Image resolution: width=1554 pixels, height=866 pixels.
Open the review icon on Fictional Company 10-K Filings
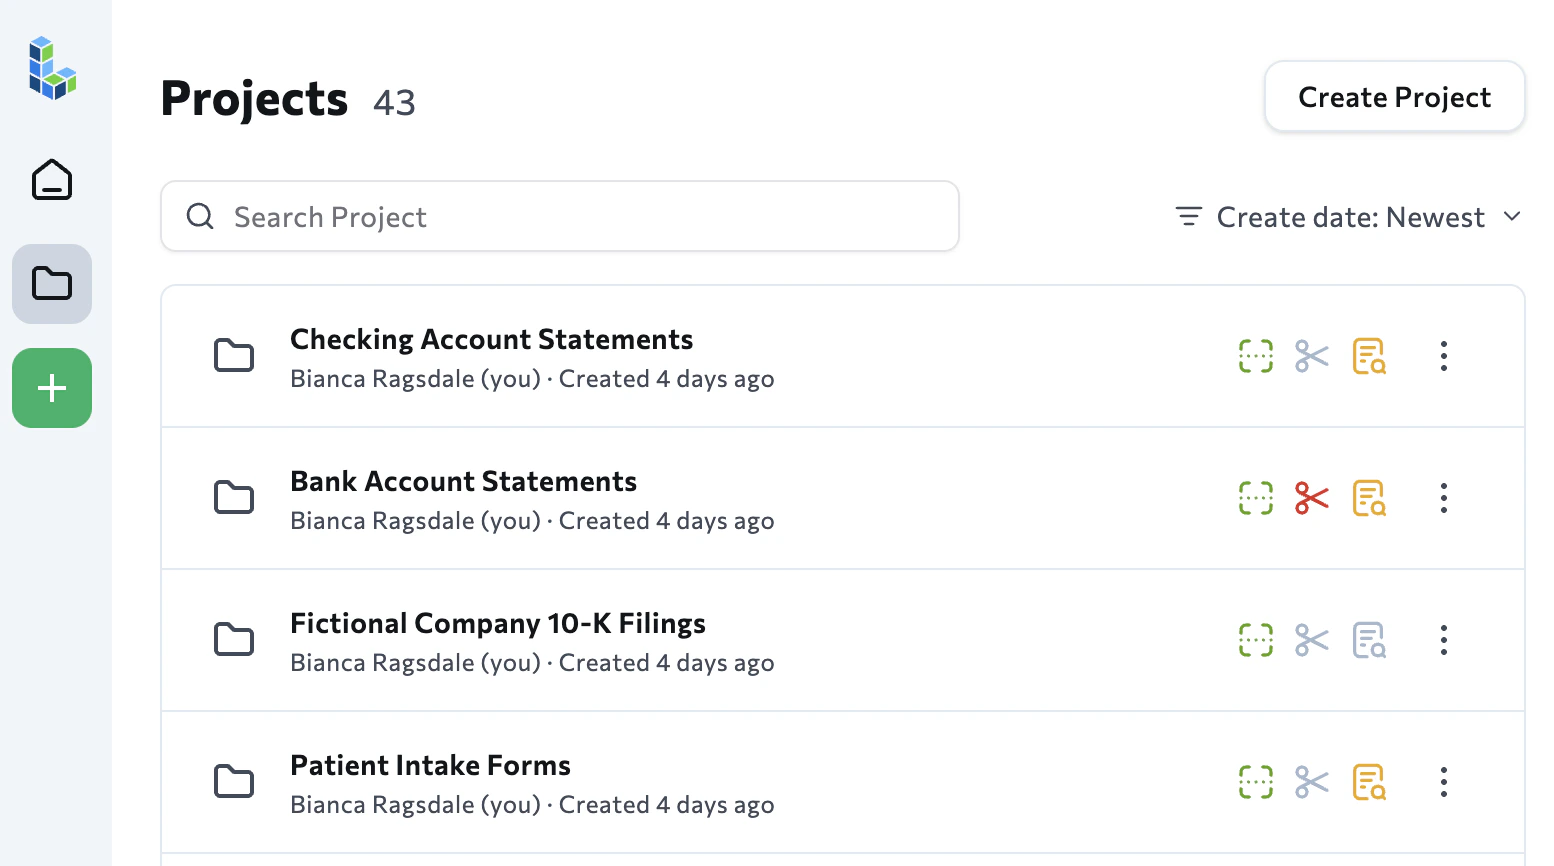pyautogui.click(x=1369, y=639)
